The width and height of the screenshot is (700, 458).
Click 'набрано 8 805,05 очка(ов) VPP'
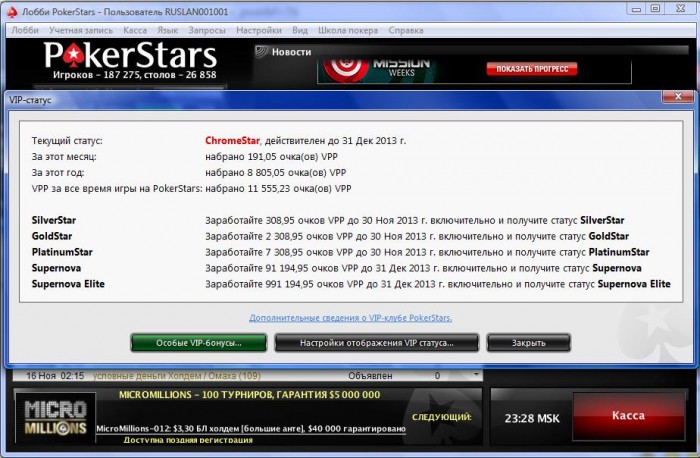[x=275, y=173]
